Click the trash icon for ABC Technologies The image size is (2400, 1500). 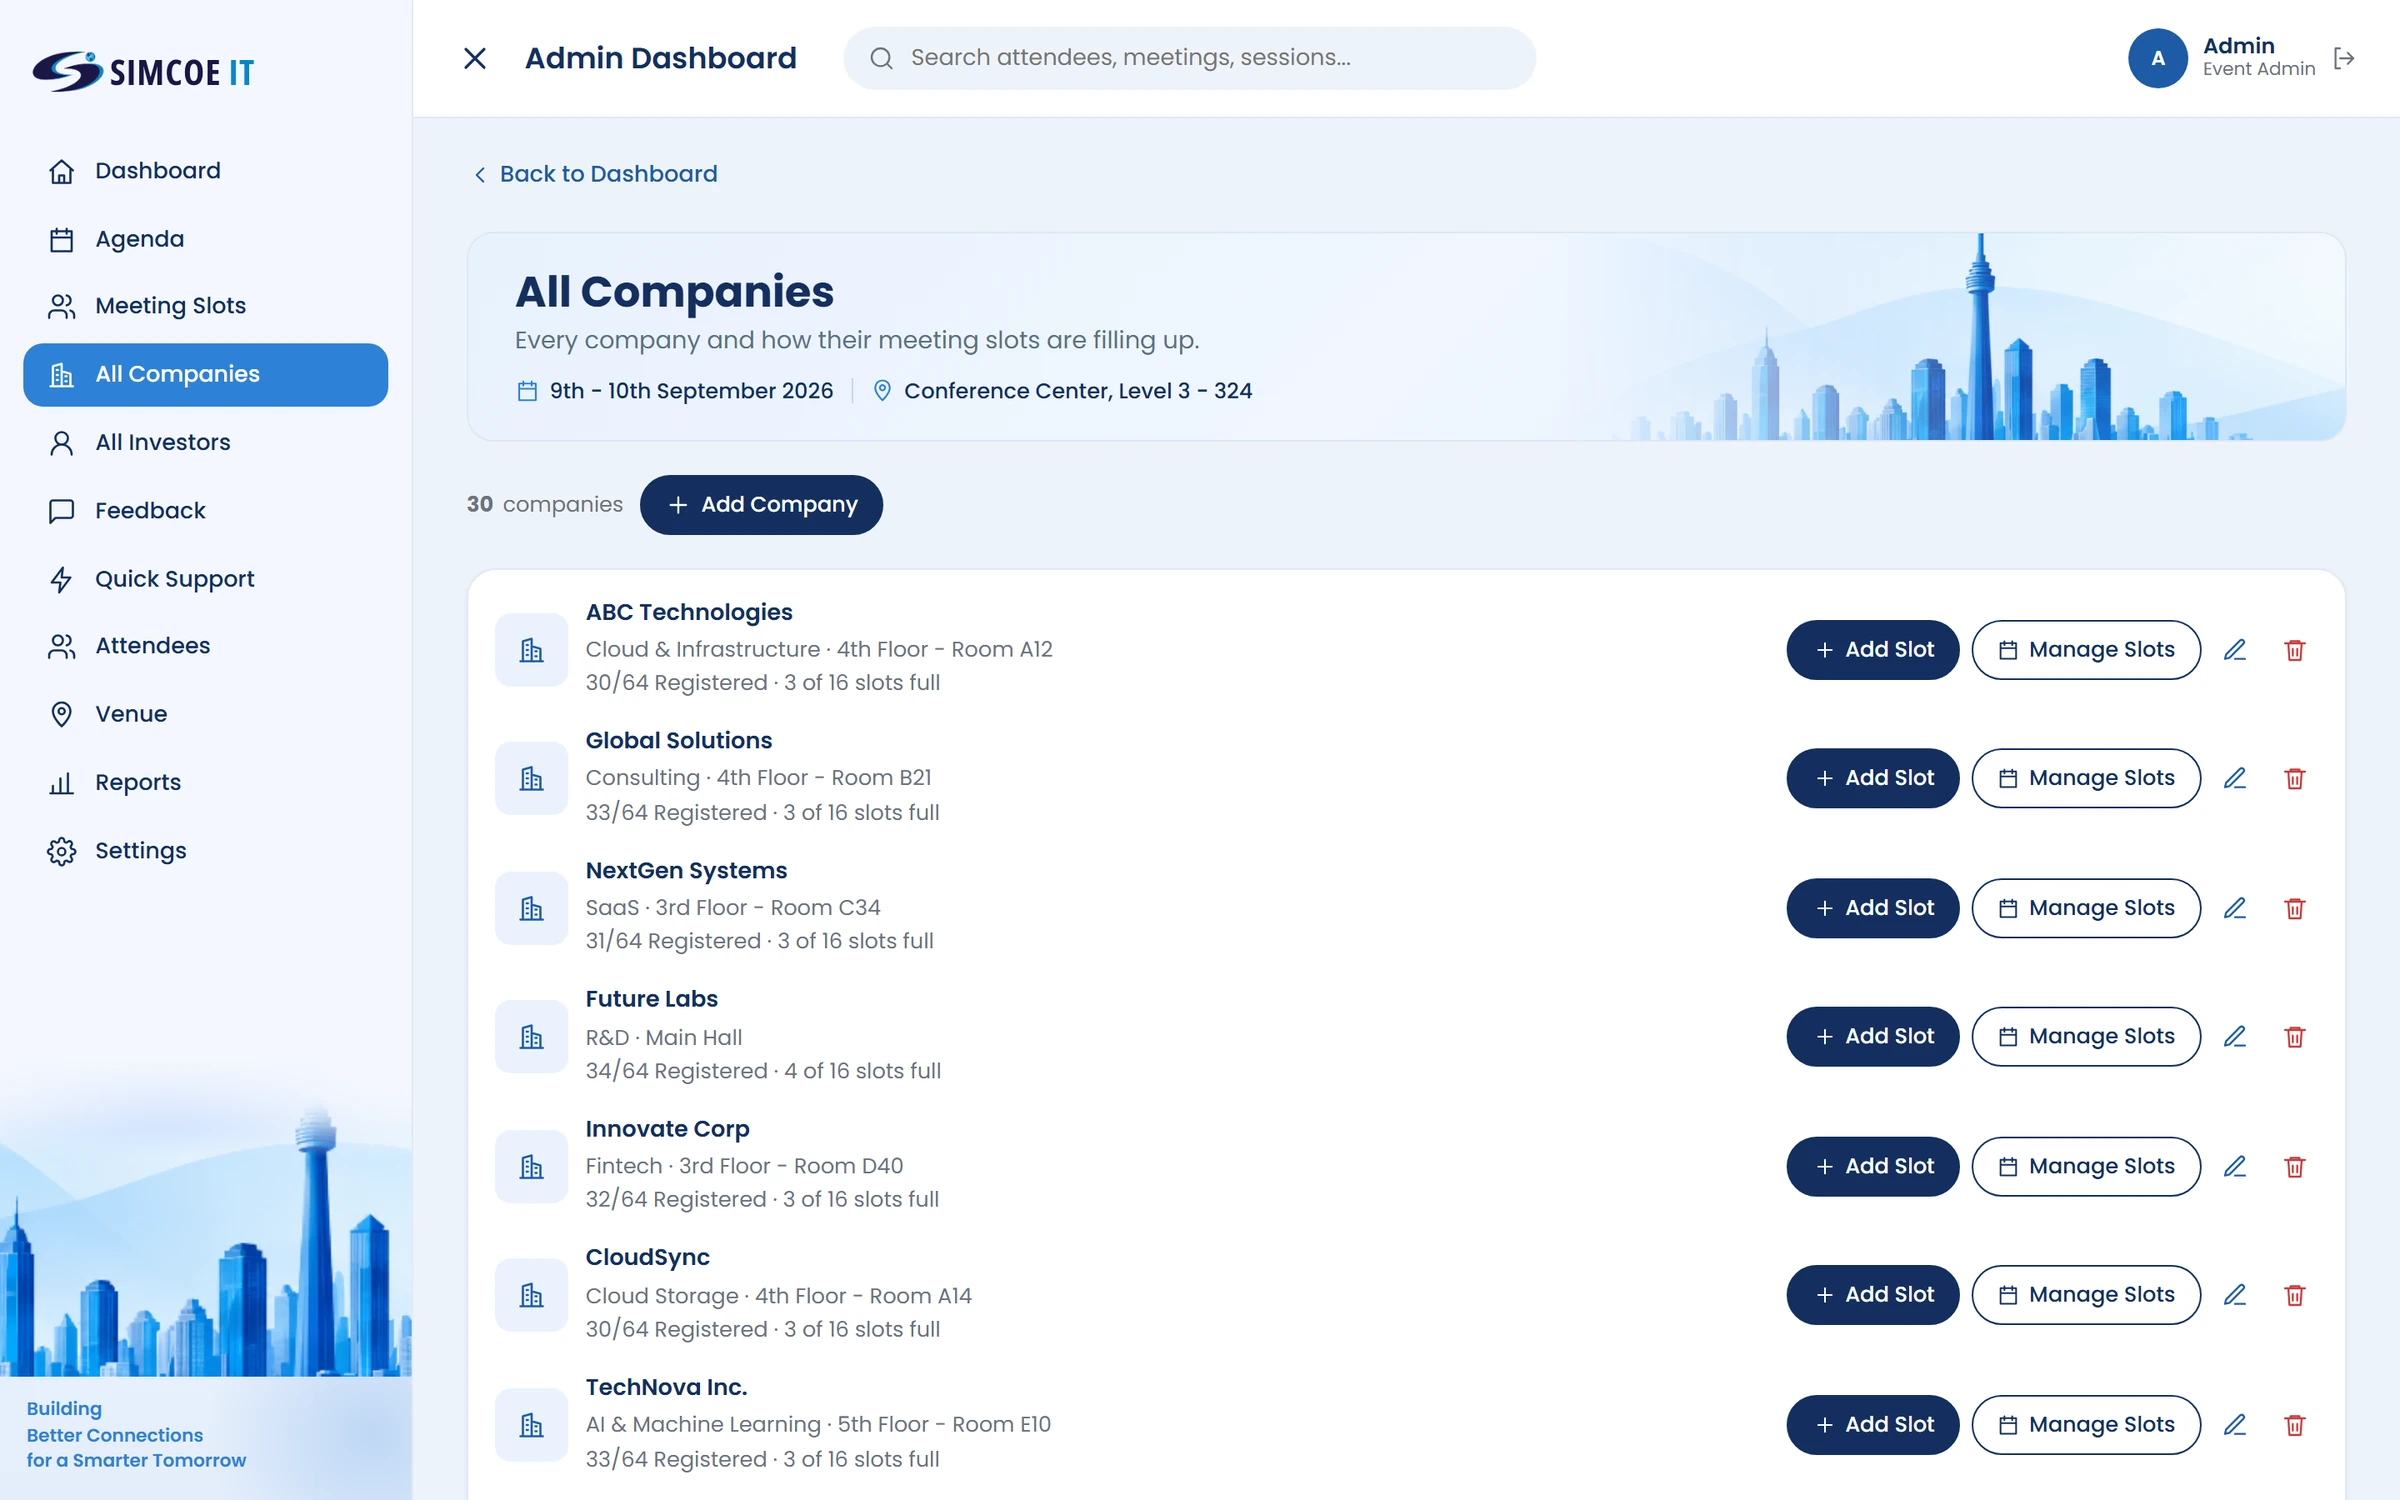coord(2295,650)
